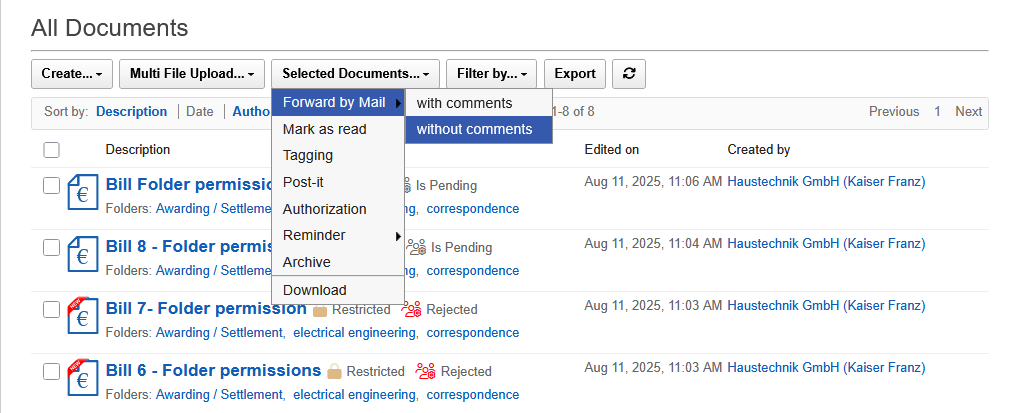Expand the Multi File Upload dropdown
This screenshot has width=1014, height=413.
point(192,73)
